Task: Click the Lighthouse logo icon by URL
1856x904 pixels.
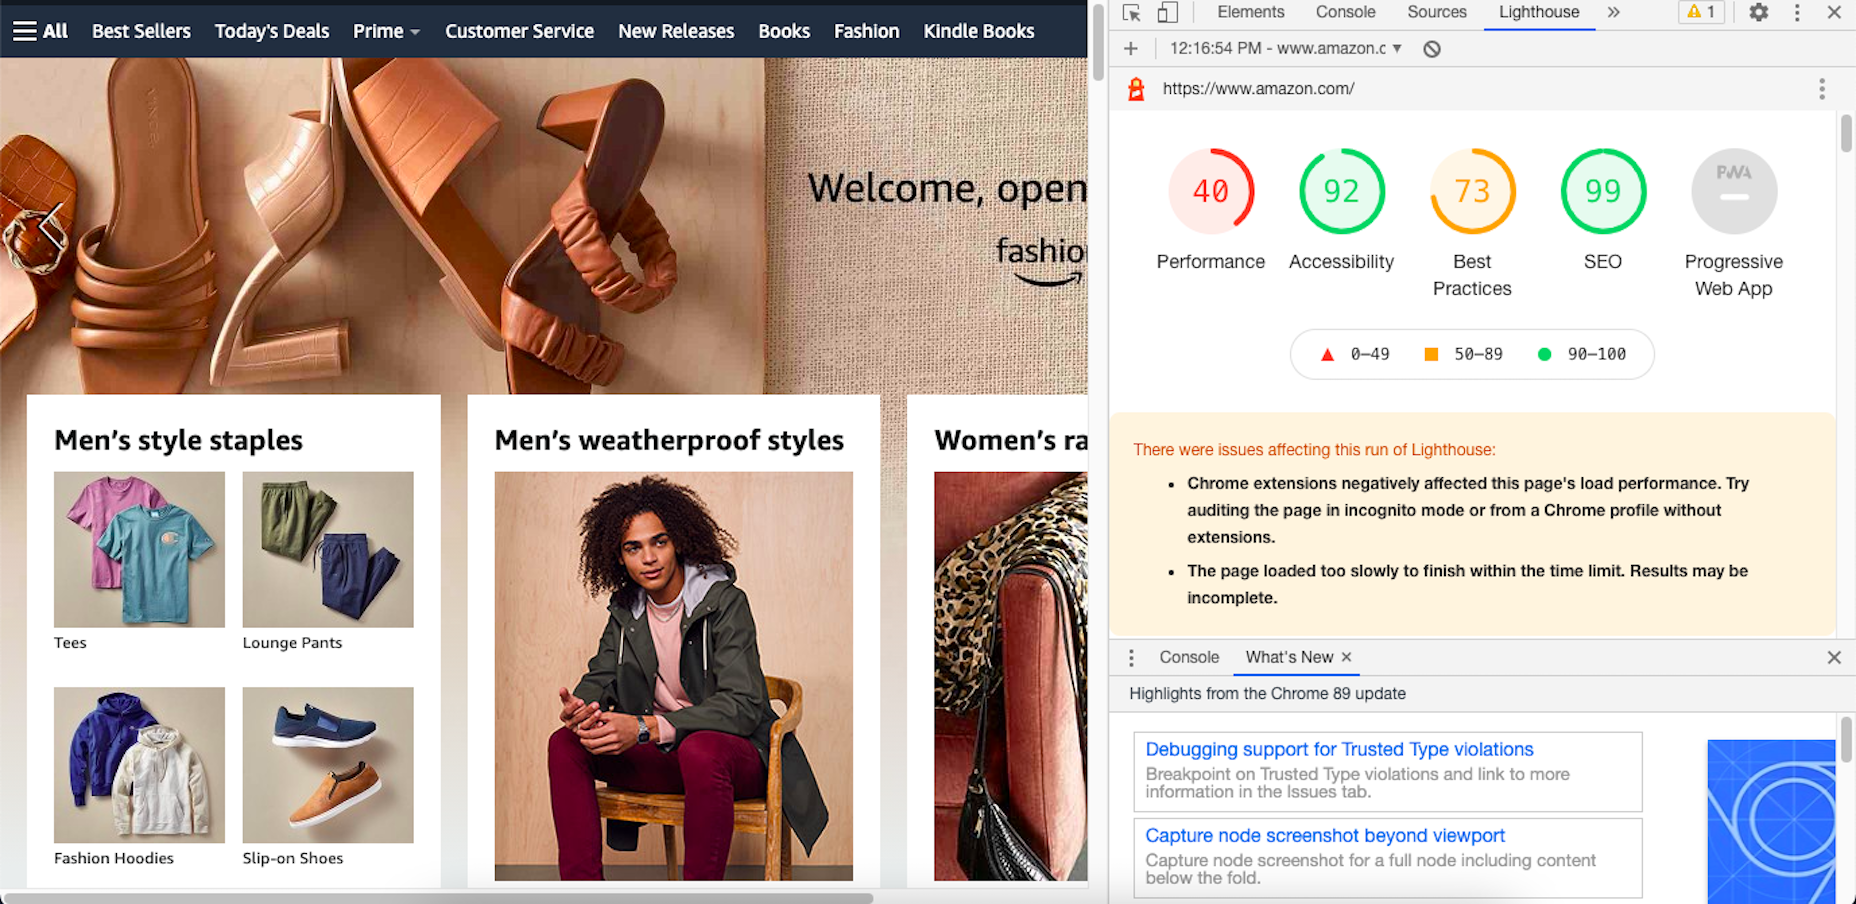Action: tap(1136, 89)
